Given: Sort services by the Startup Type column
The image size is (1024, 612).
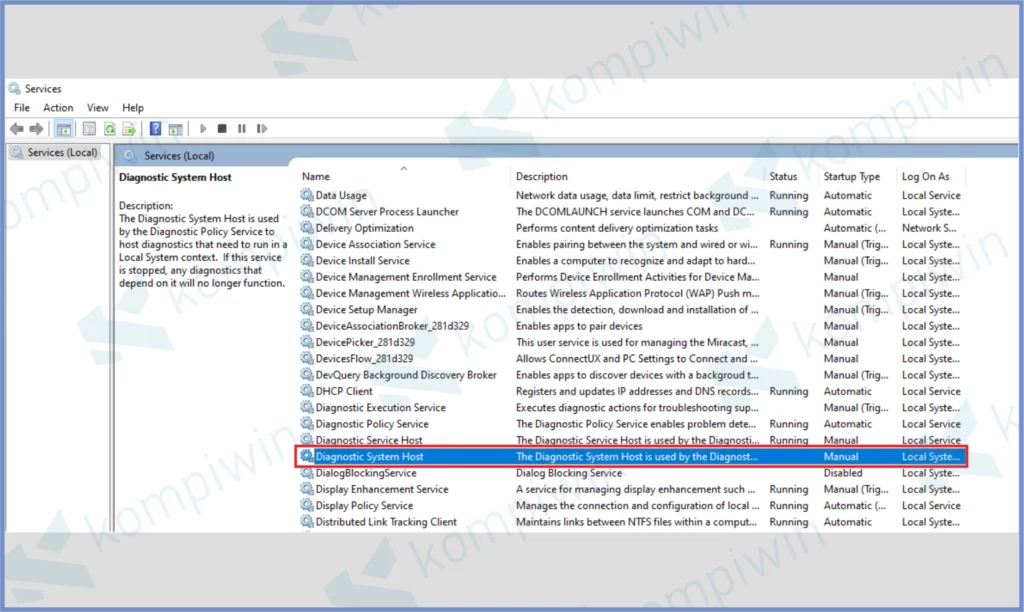Looking at the screenshot, I should click(x=851, y=177).
